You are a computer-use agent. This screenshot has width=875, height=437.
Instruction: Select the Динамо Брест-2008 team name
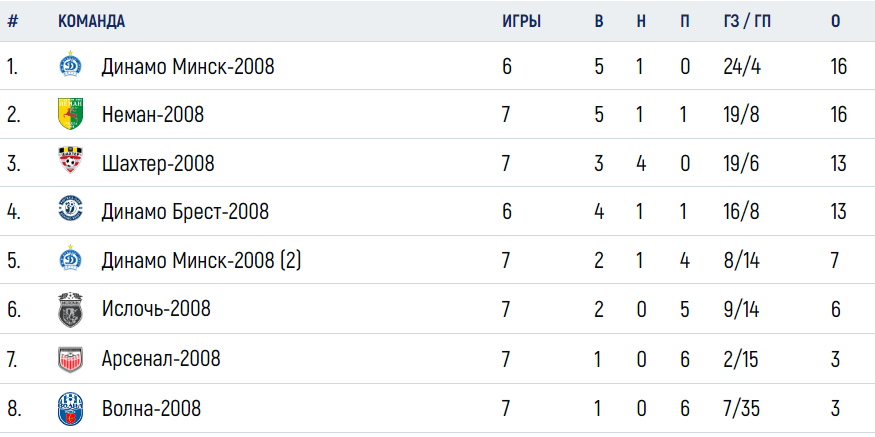click(185, 212)
